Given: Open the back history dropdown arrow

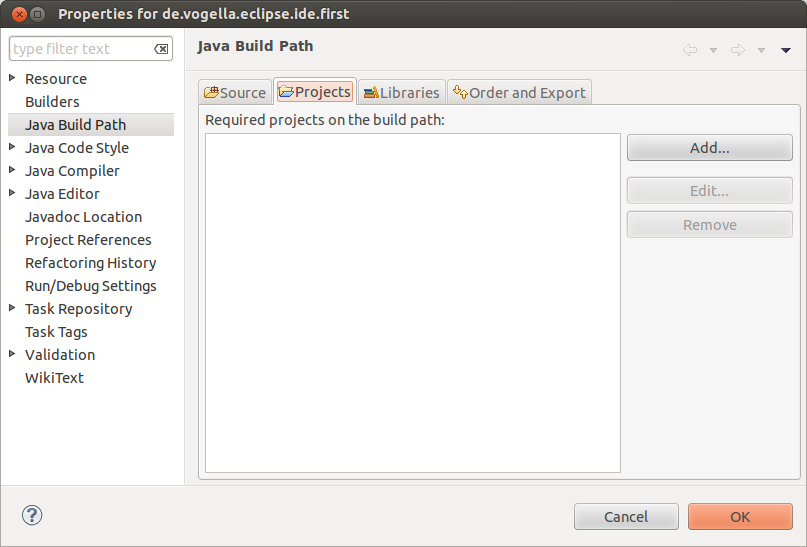Looking at the screenshot, I should coord(713,50).
